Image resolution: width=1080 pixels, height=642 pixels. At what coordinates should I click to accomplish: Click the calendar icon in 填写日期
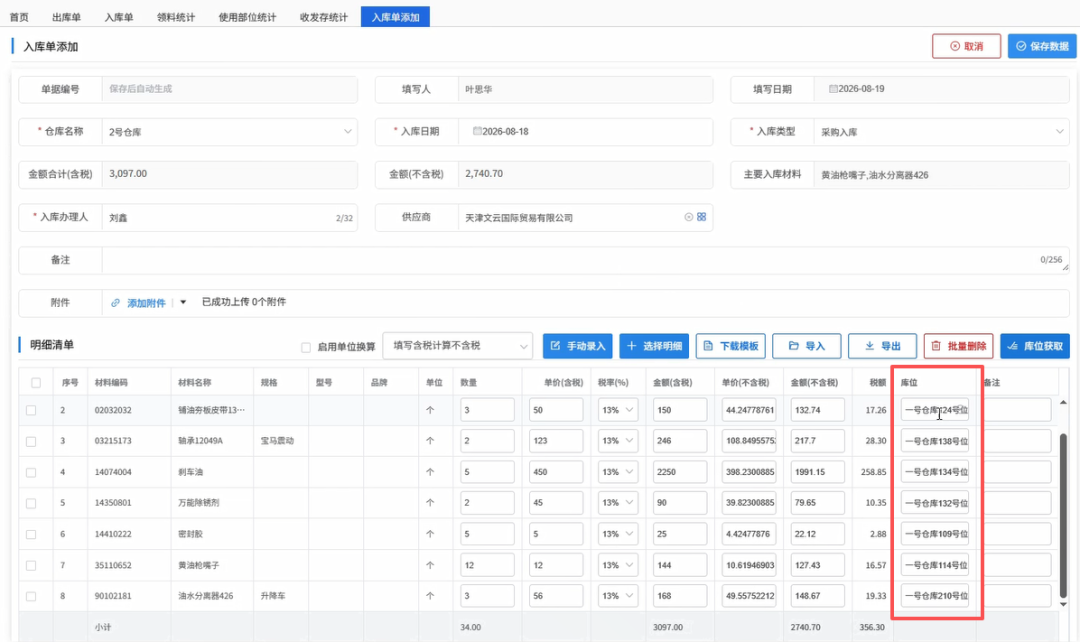click(833, 89)
